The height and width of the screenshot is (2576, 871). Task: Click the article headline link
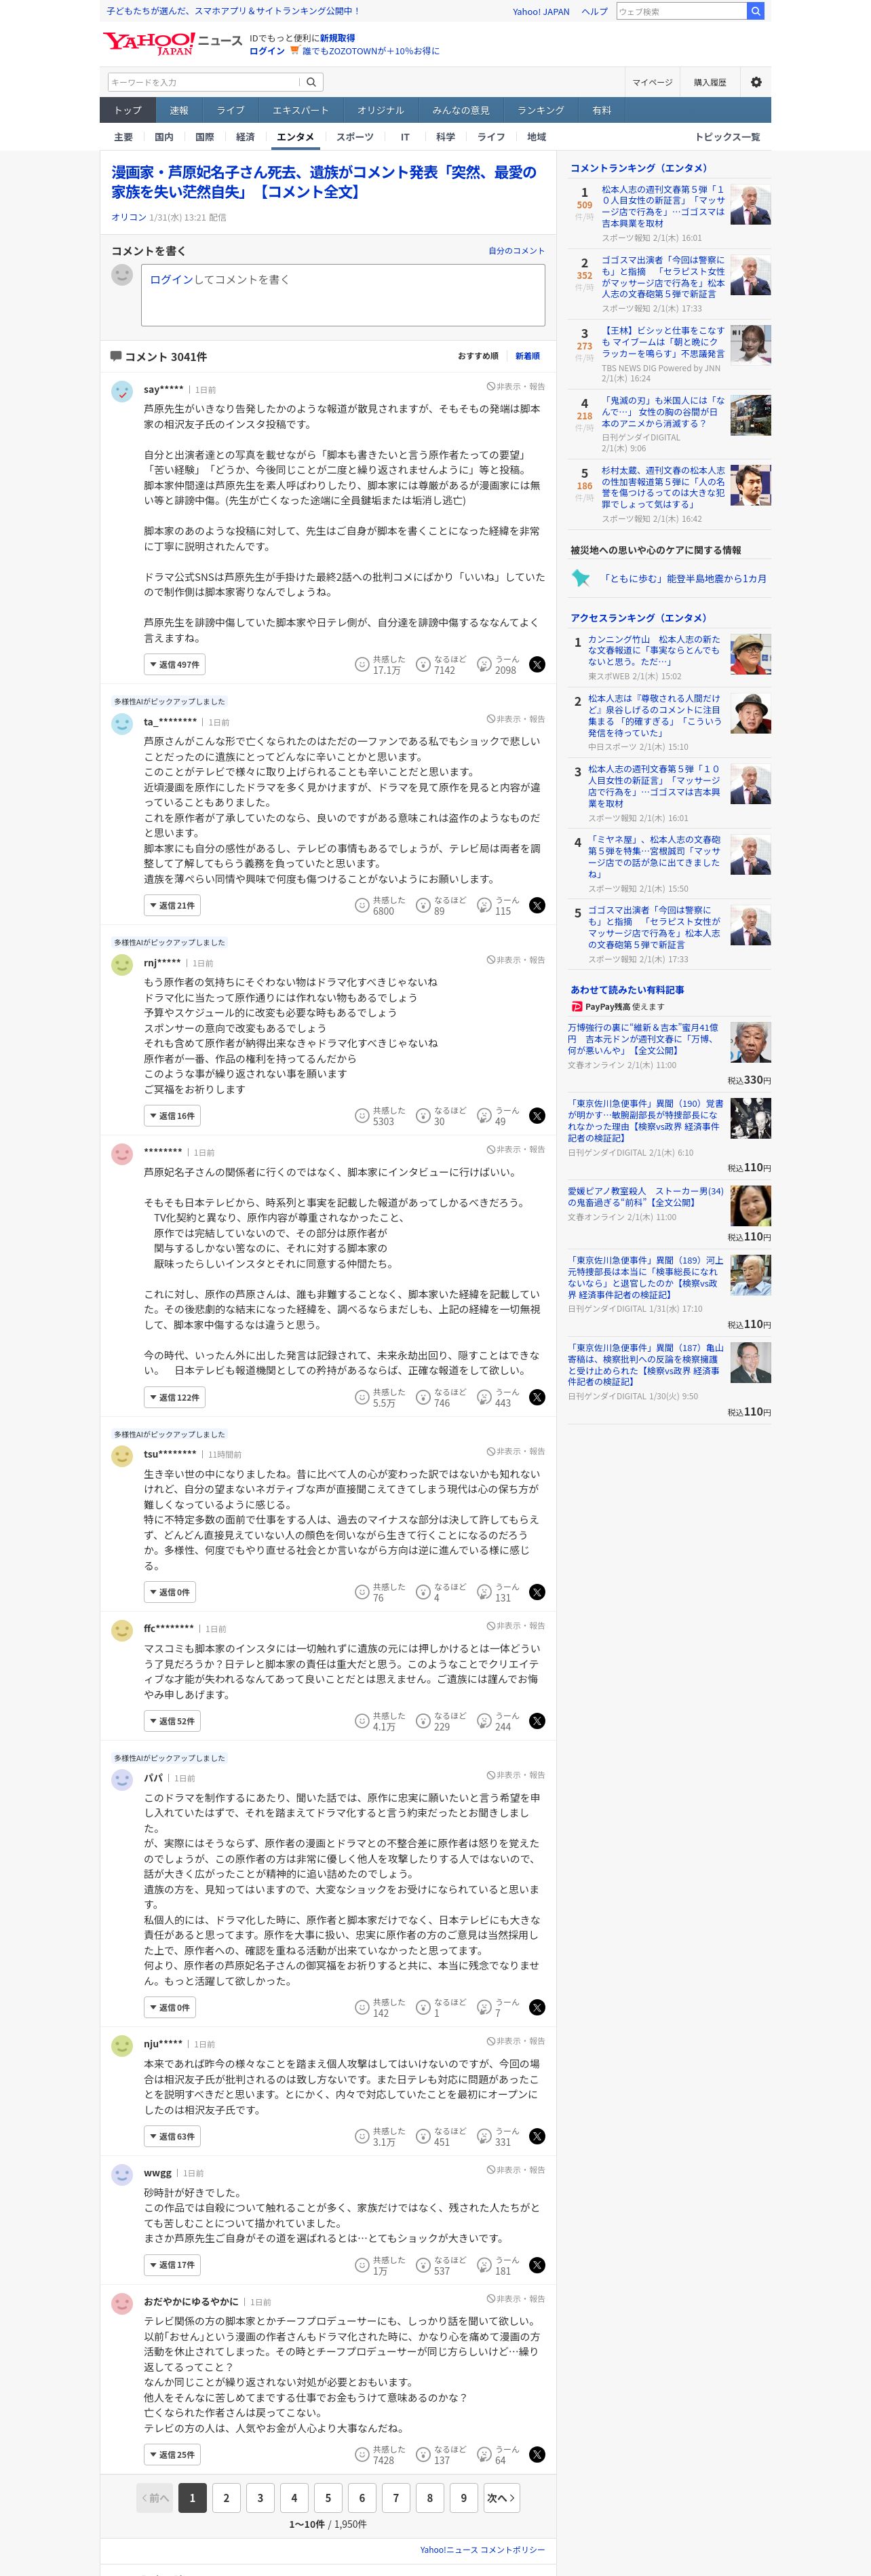(324, 181)
